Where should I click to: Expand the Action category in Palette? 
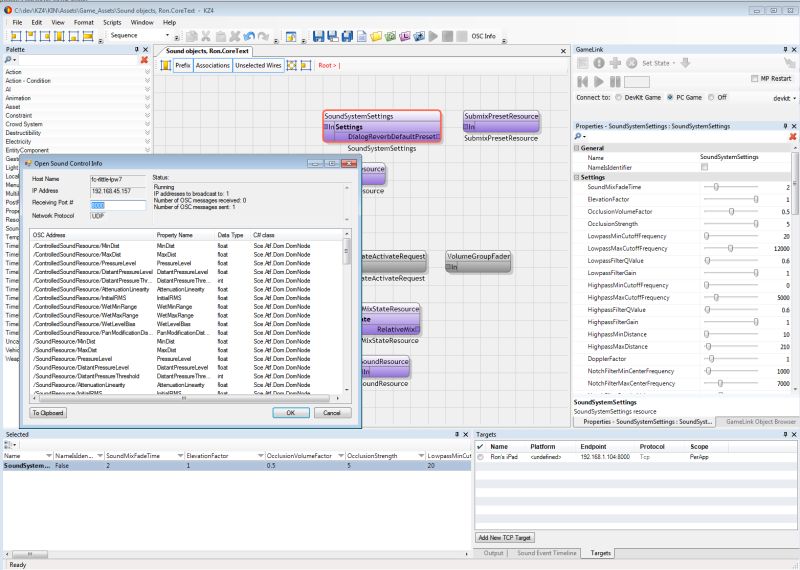click(147, 72)
